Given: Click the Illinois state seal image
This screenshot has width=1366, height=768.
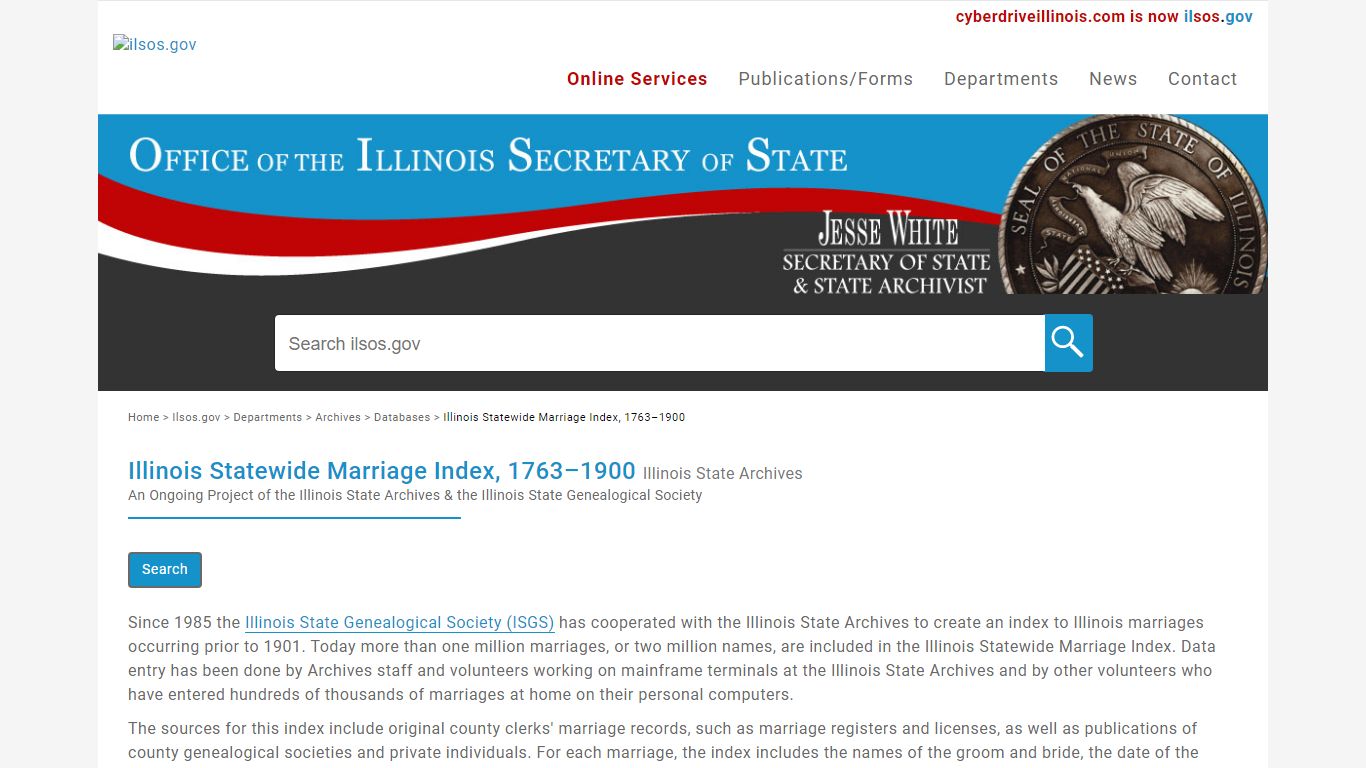Looking at the screenshot, I should tap(1133, 204).
